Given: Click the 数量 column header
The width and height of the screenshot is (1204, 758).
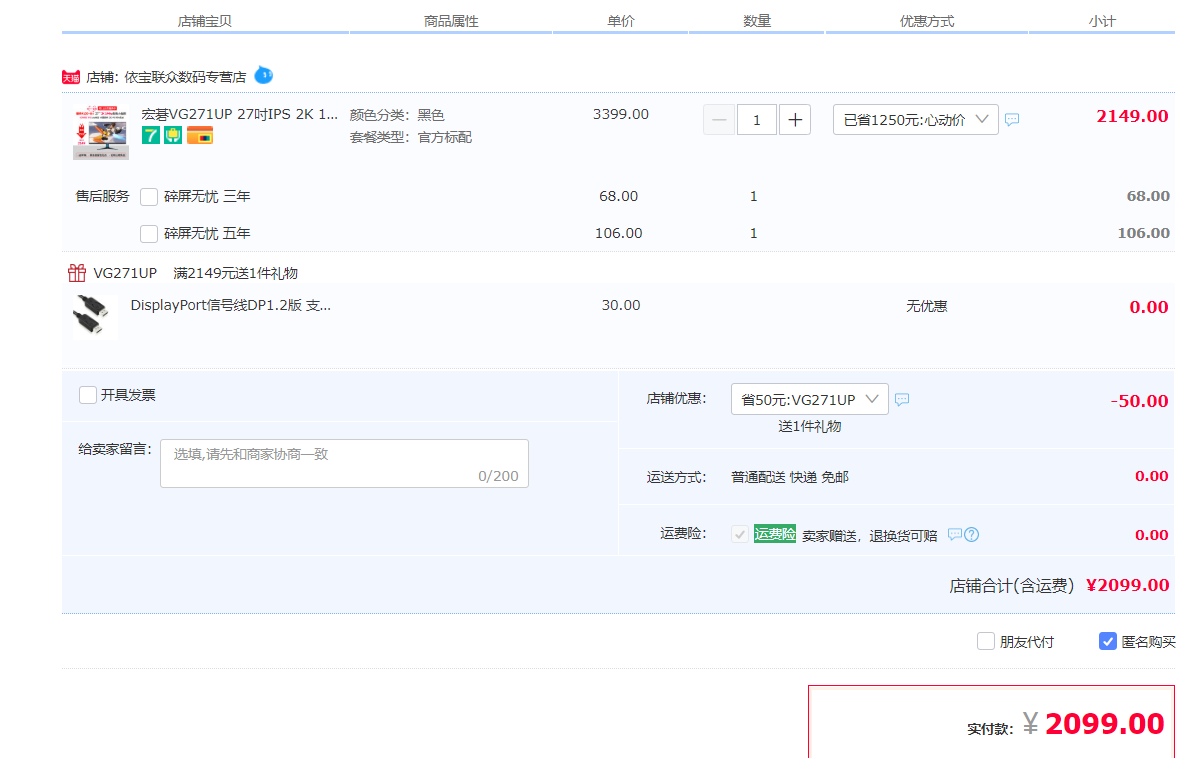Looking at the screenshot, I should click(757, 21).
